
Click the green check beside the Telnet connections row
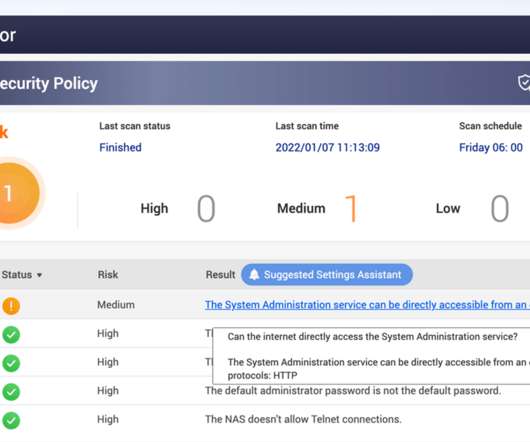[x=11, y=420]
